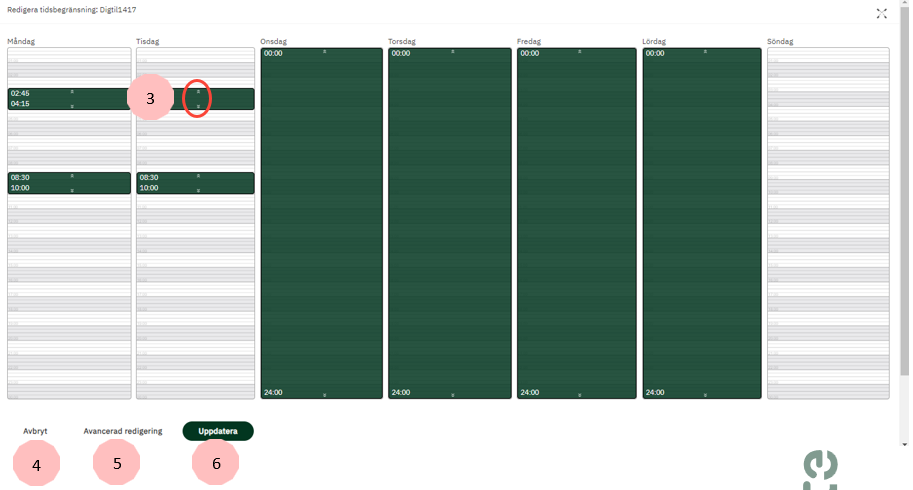Click the Måndag column header
This screenshot has width=913, height=490.
21,41
